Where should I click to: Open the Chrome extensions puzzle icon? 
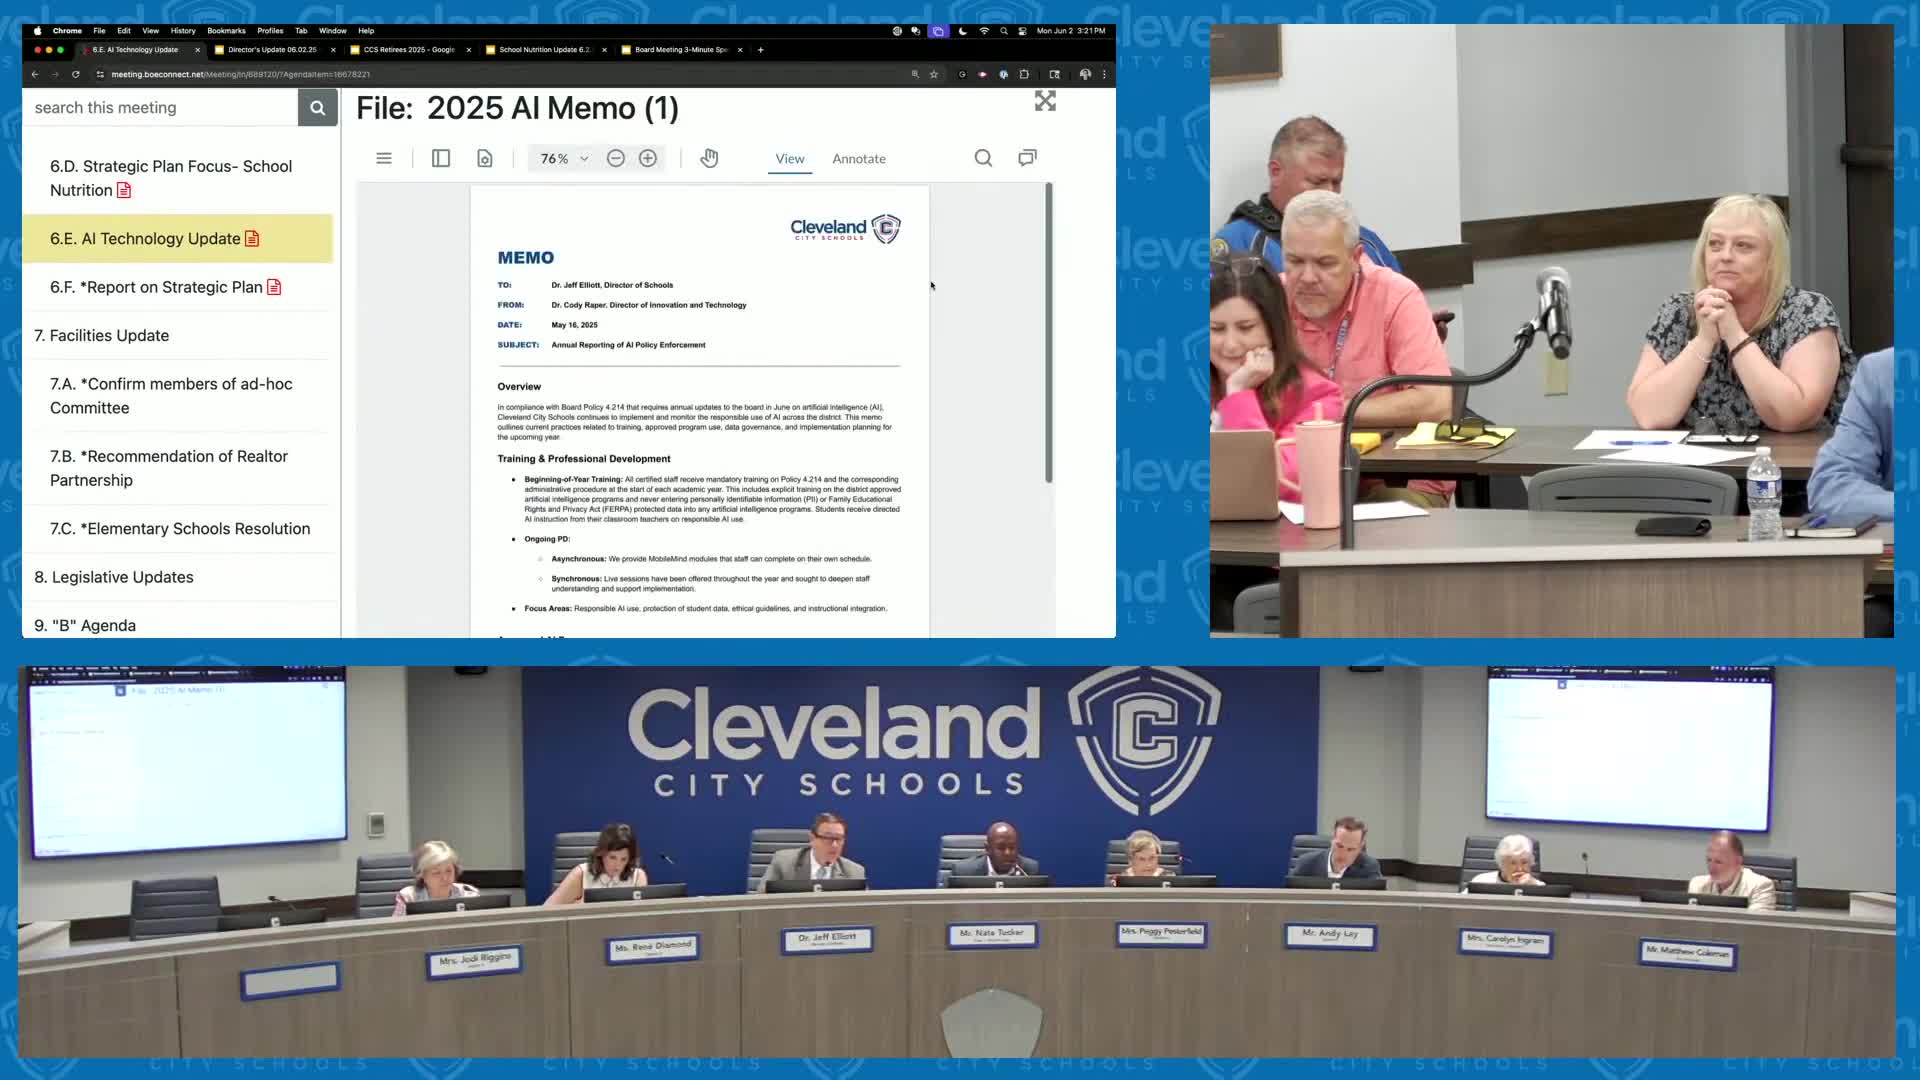pos(1024,74)
